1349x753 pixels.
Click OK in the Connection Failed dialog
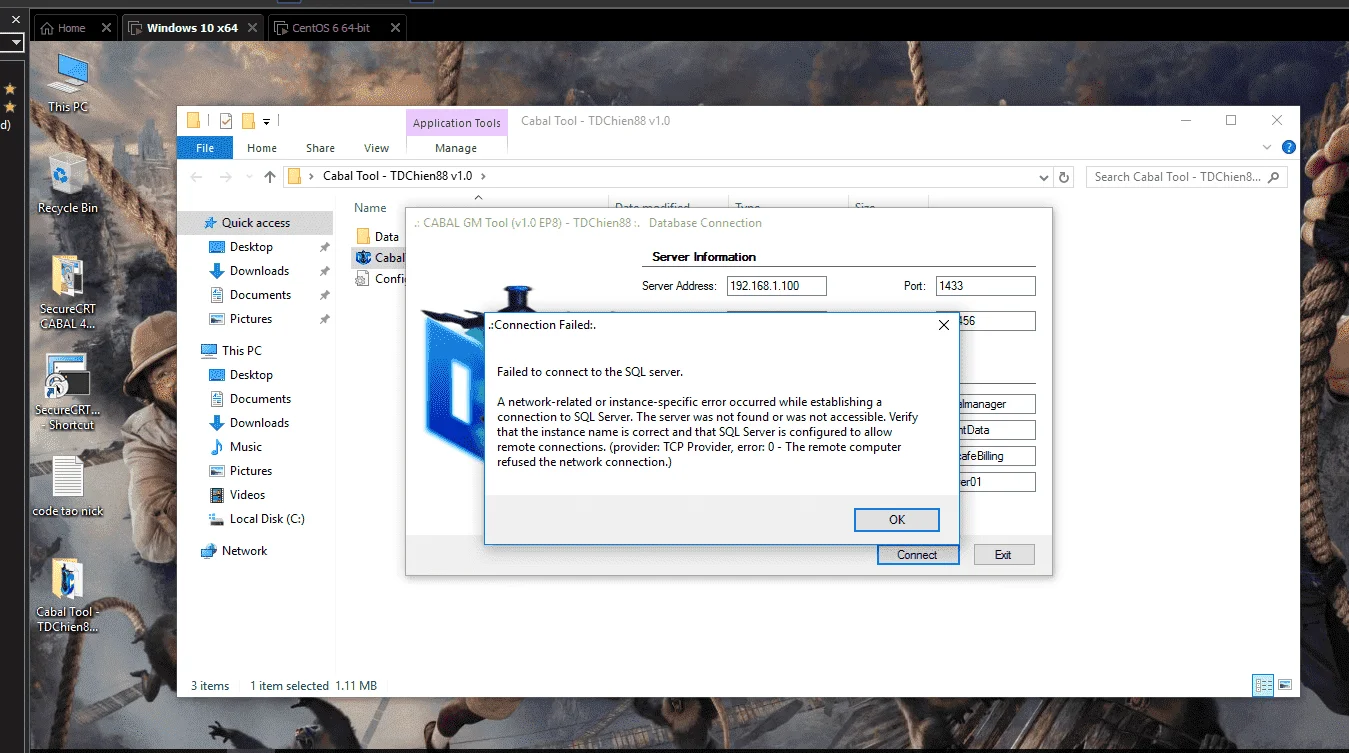(897, 520)
